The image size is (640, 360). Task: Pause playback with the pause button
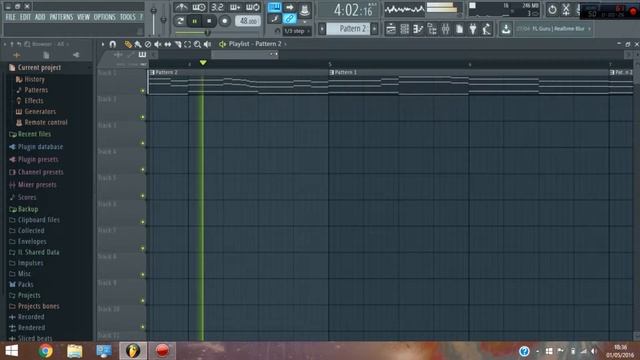click(194, 21)
